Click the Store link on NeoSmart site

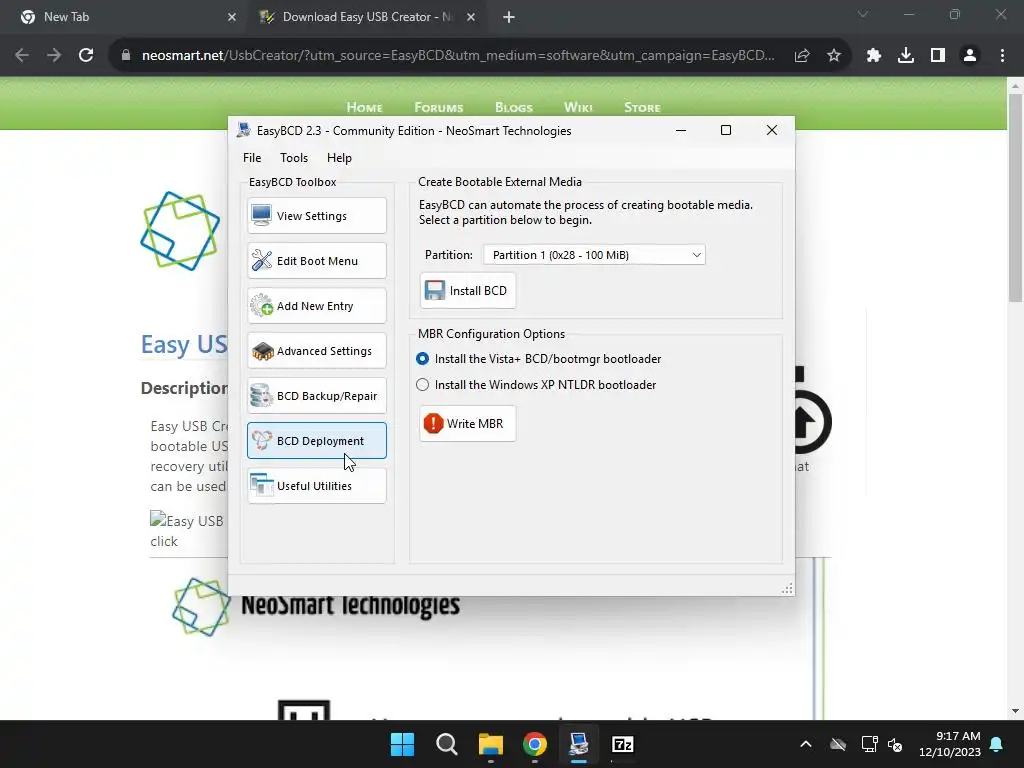(642, 108)
